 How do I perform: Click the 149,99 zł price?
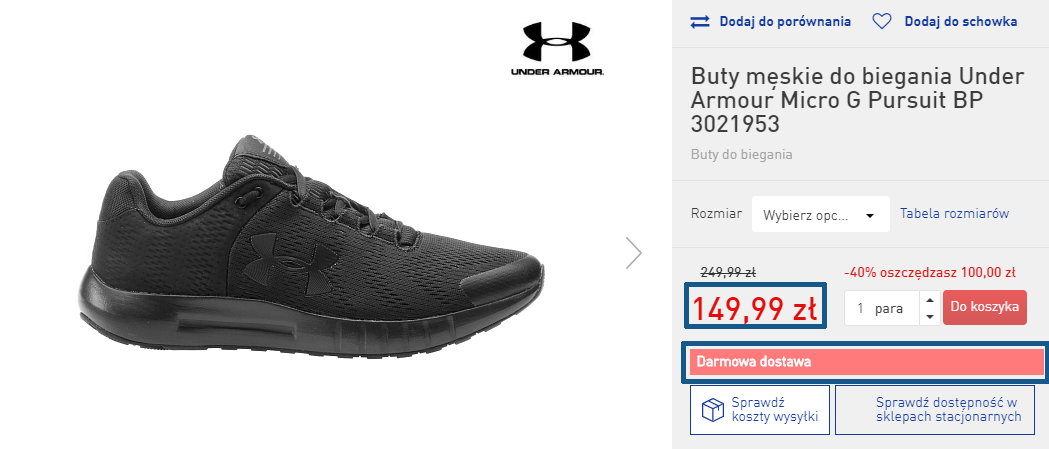tap(755, 308)
